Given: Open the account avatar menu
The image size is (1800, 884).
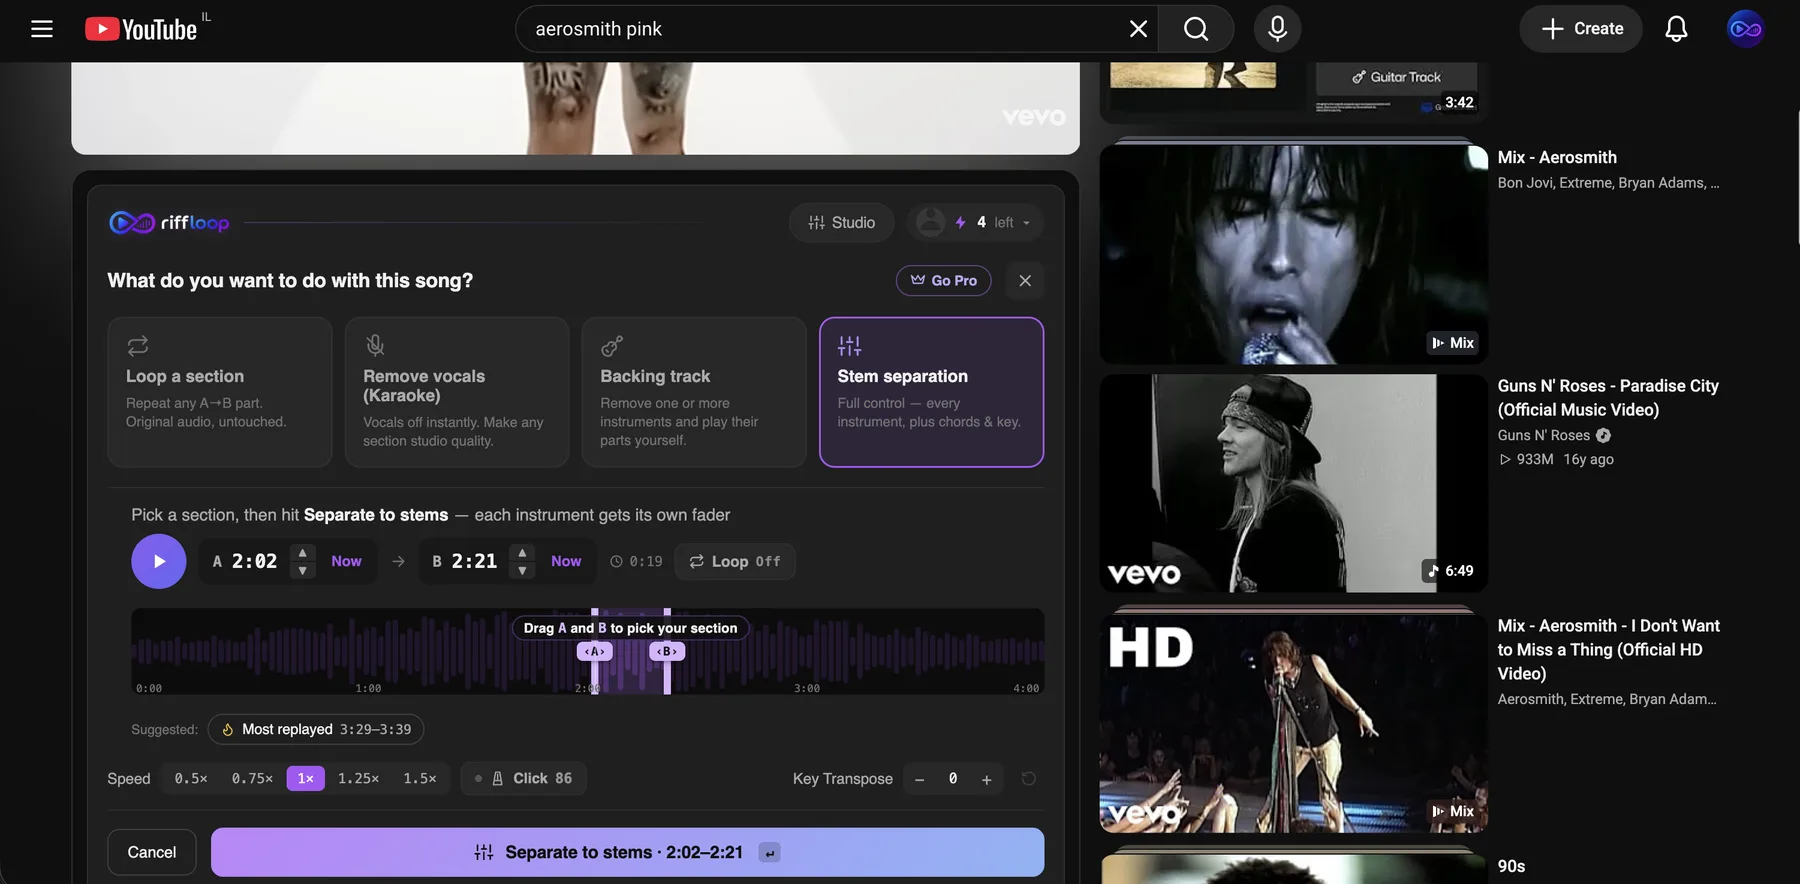Looking at the screenshot, I should [1745, 29].
